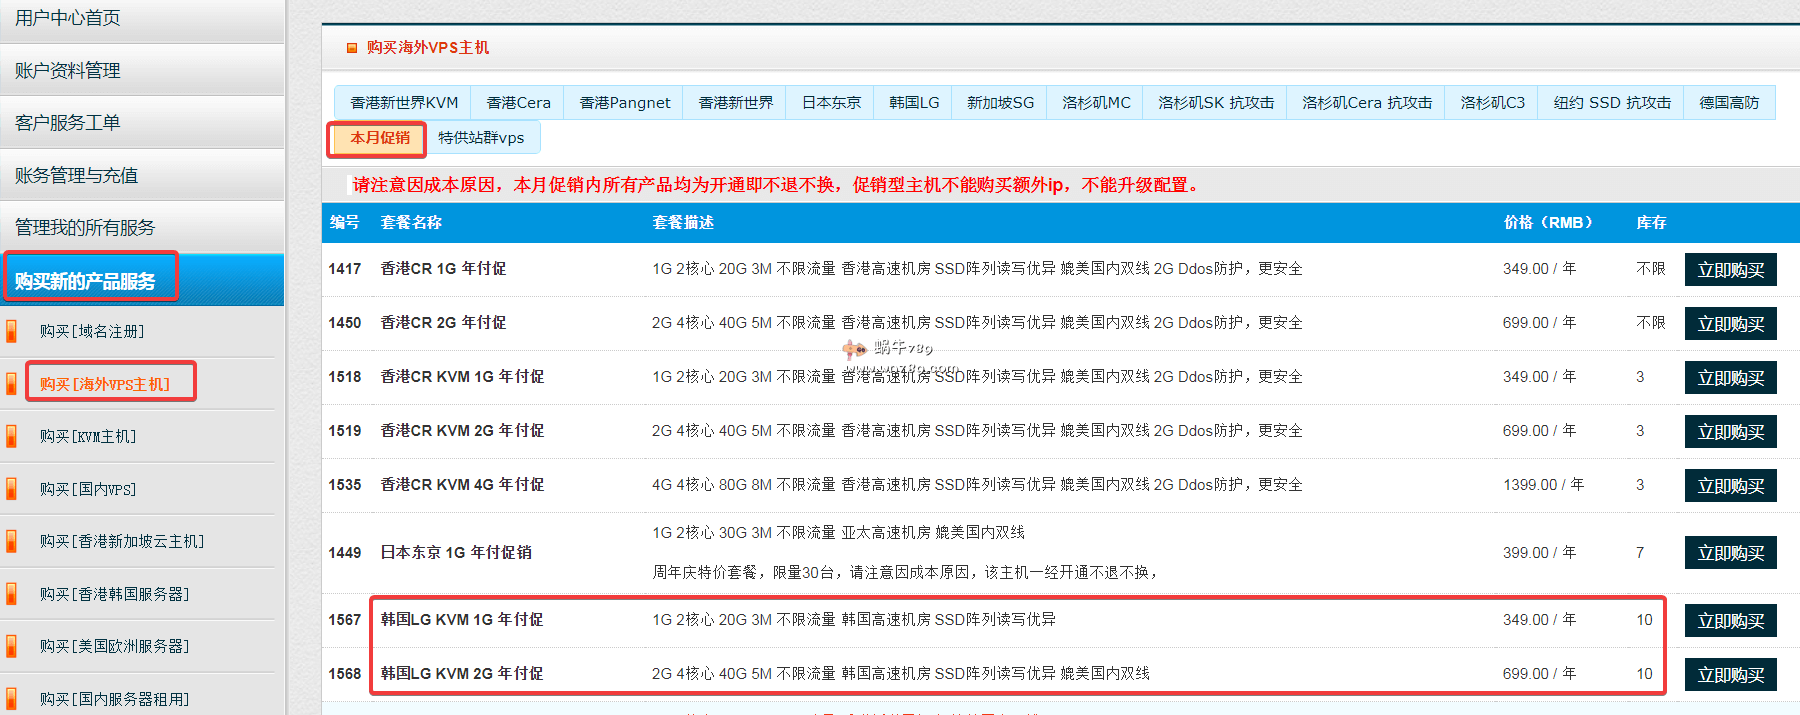Open the 日本东京 tab
This screenshot has height=715, width=1800.
click(830, 103)
